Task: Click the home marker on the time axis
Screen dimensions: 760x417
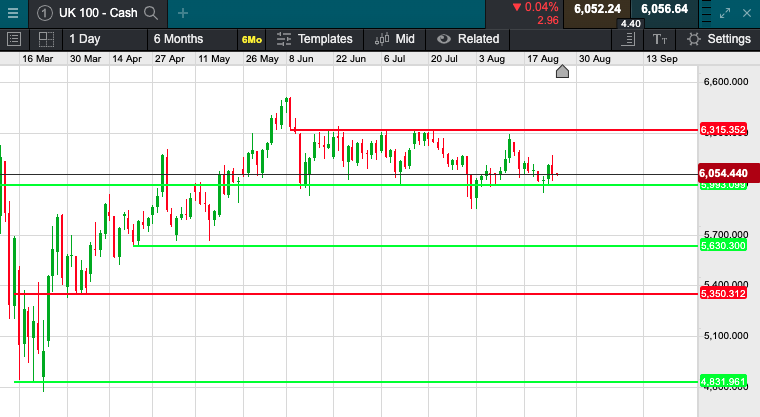Action: click(x=562, y=72)
